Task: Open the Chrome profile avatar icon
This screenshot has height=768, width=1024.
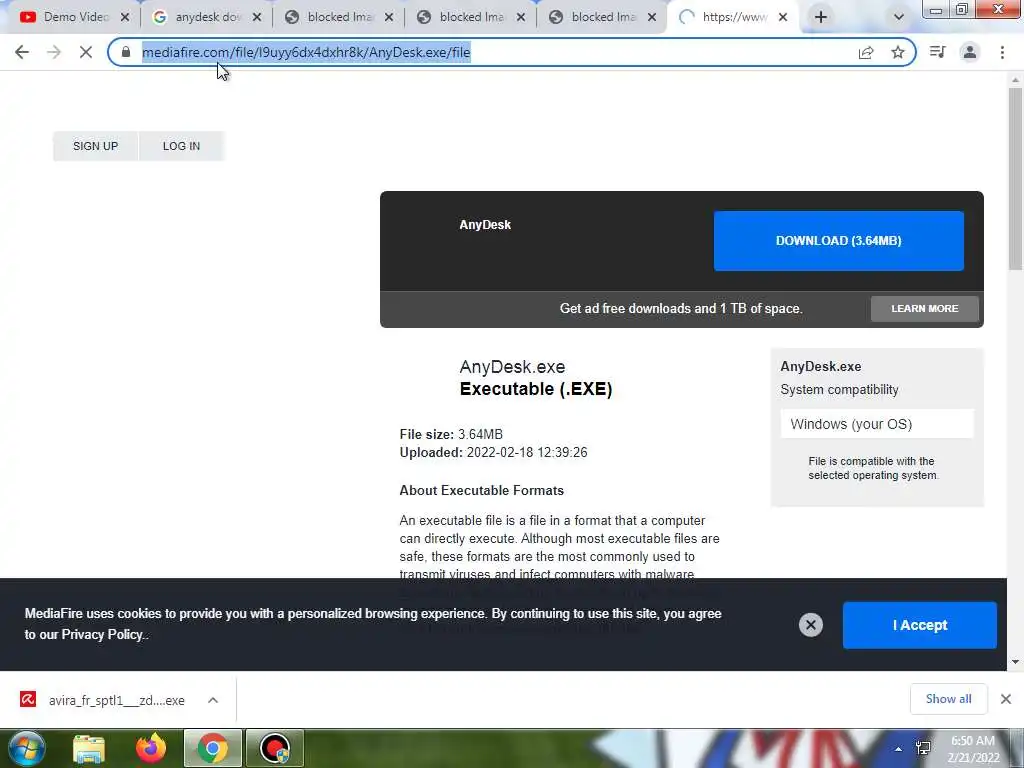Action: pos(970,52)
